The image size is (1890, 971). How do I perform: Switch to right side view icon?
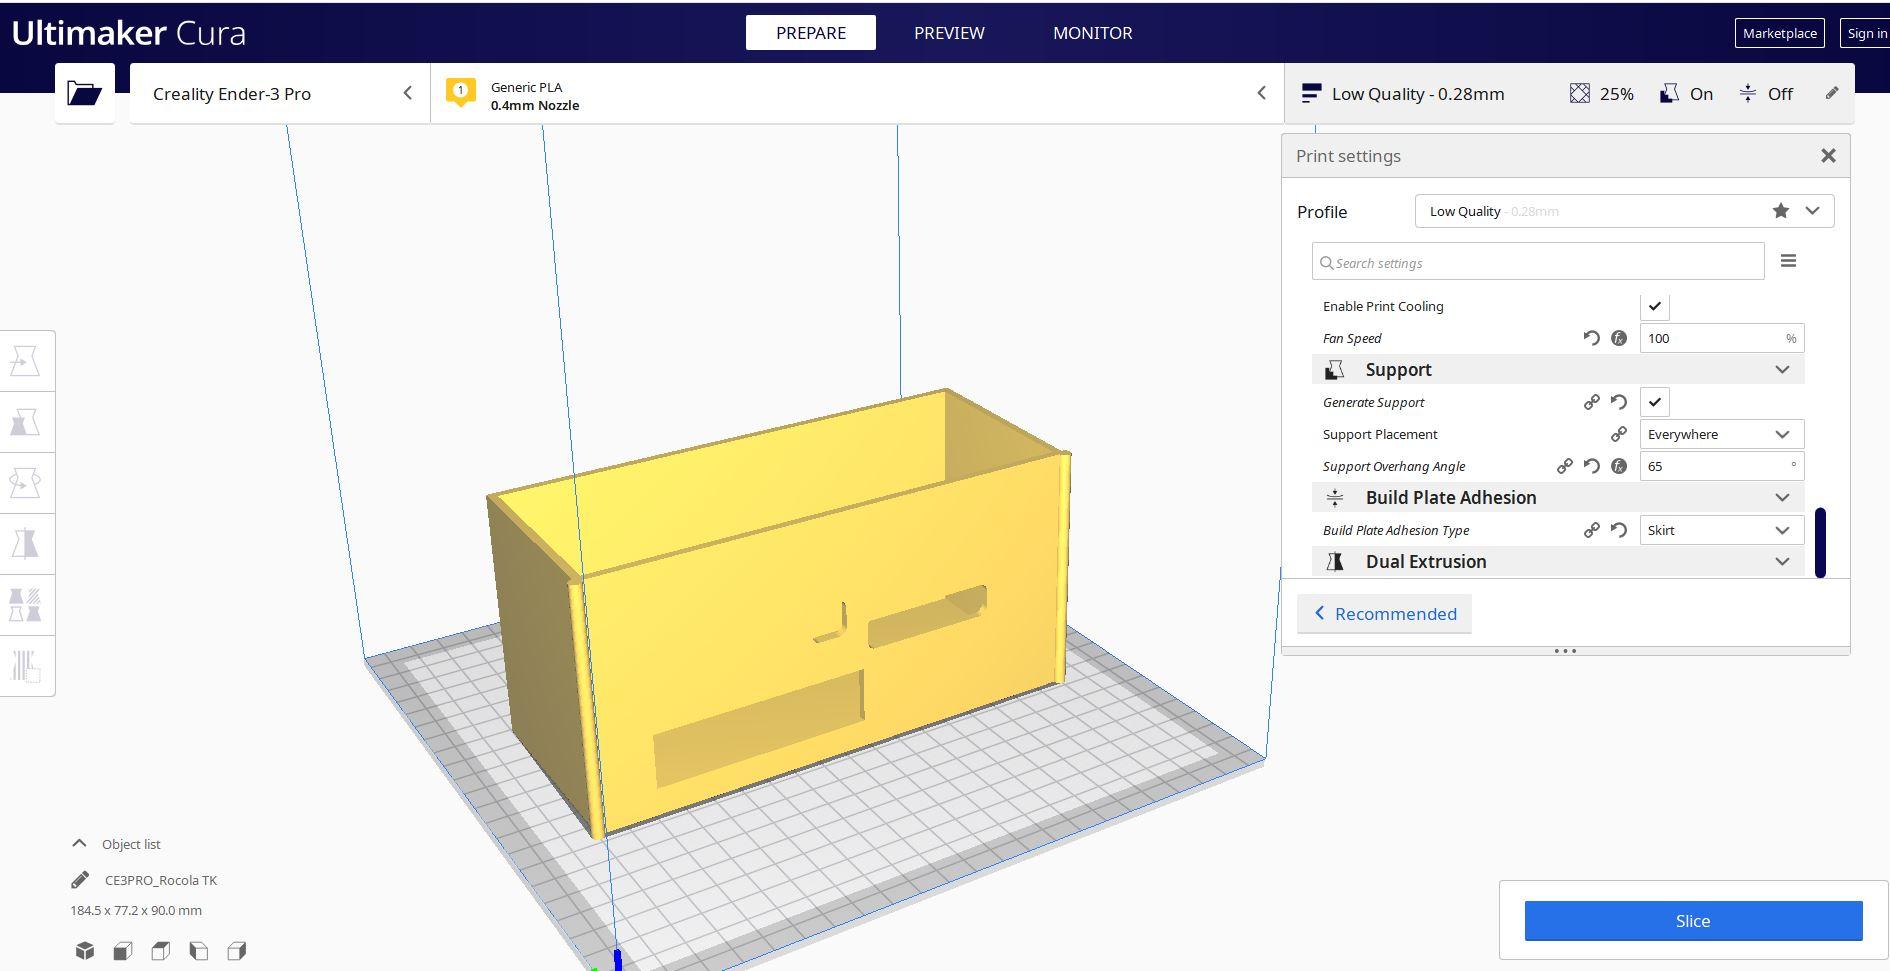pyautogui.click(x=237, y=950)
